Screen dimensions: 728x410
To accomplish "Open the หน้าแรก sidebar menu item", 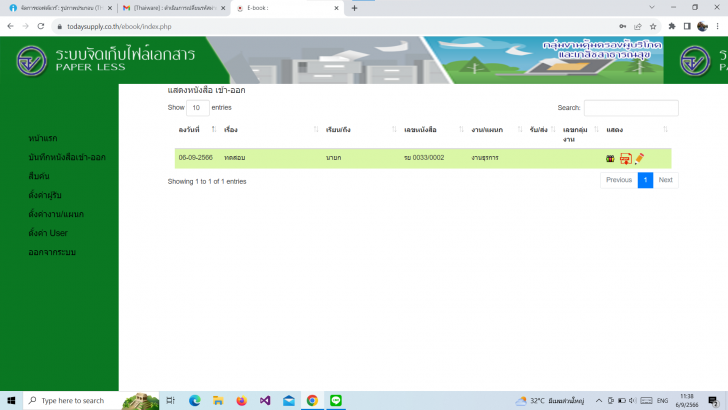I will [43, 138].
